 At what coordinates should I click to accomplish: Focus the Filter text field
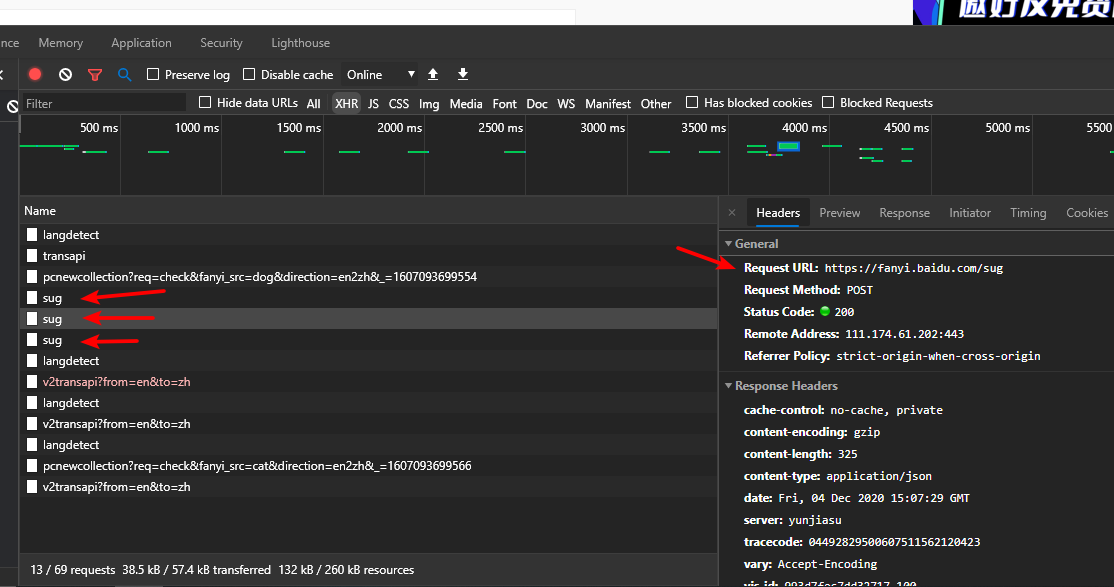[x=104, y=103]
